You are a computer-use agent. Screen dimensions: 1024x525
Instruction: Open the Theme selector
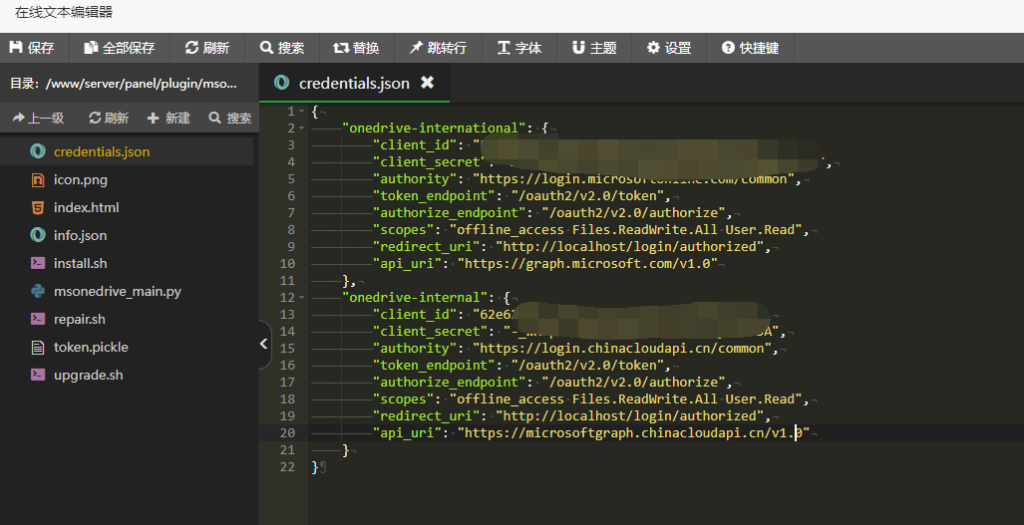[x=594, y=48]
